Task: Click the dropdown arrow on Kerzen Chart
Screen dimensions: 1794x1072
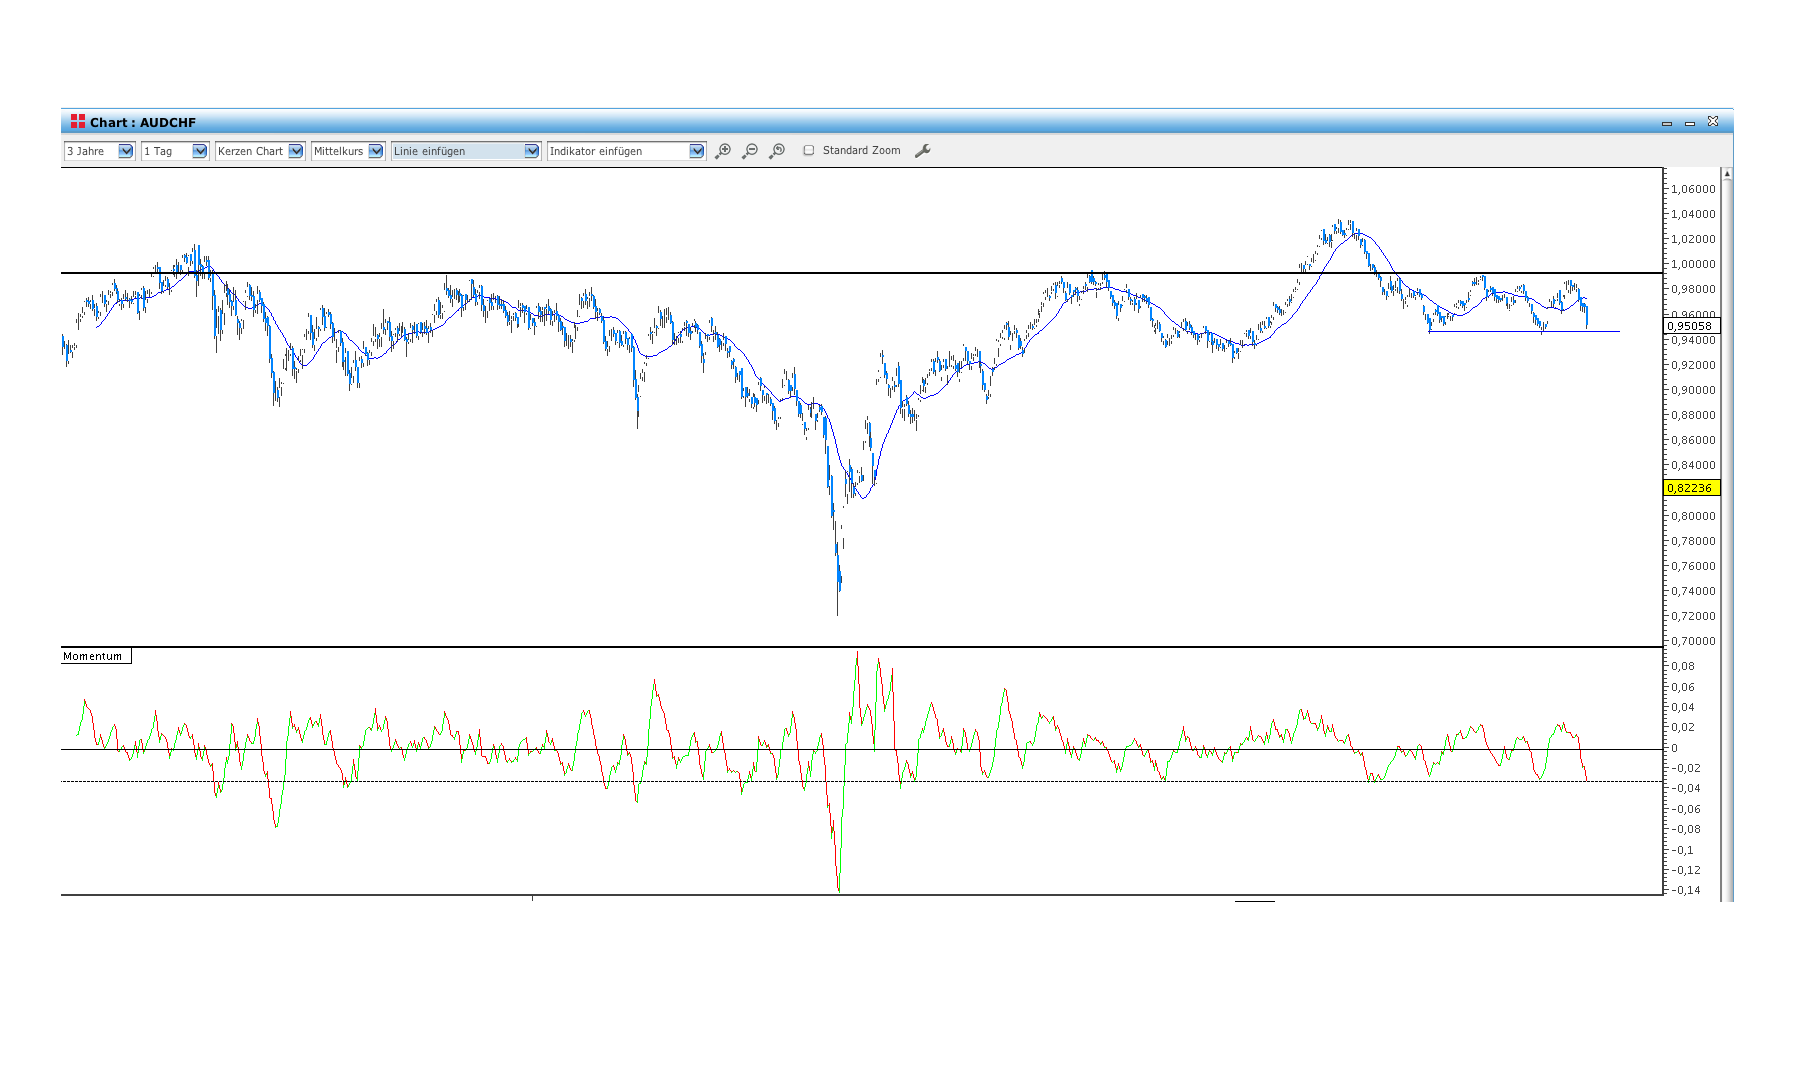Action: click(x=294, y=151)
